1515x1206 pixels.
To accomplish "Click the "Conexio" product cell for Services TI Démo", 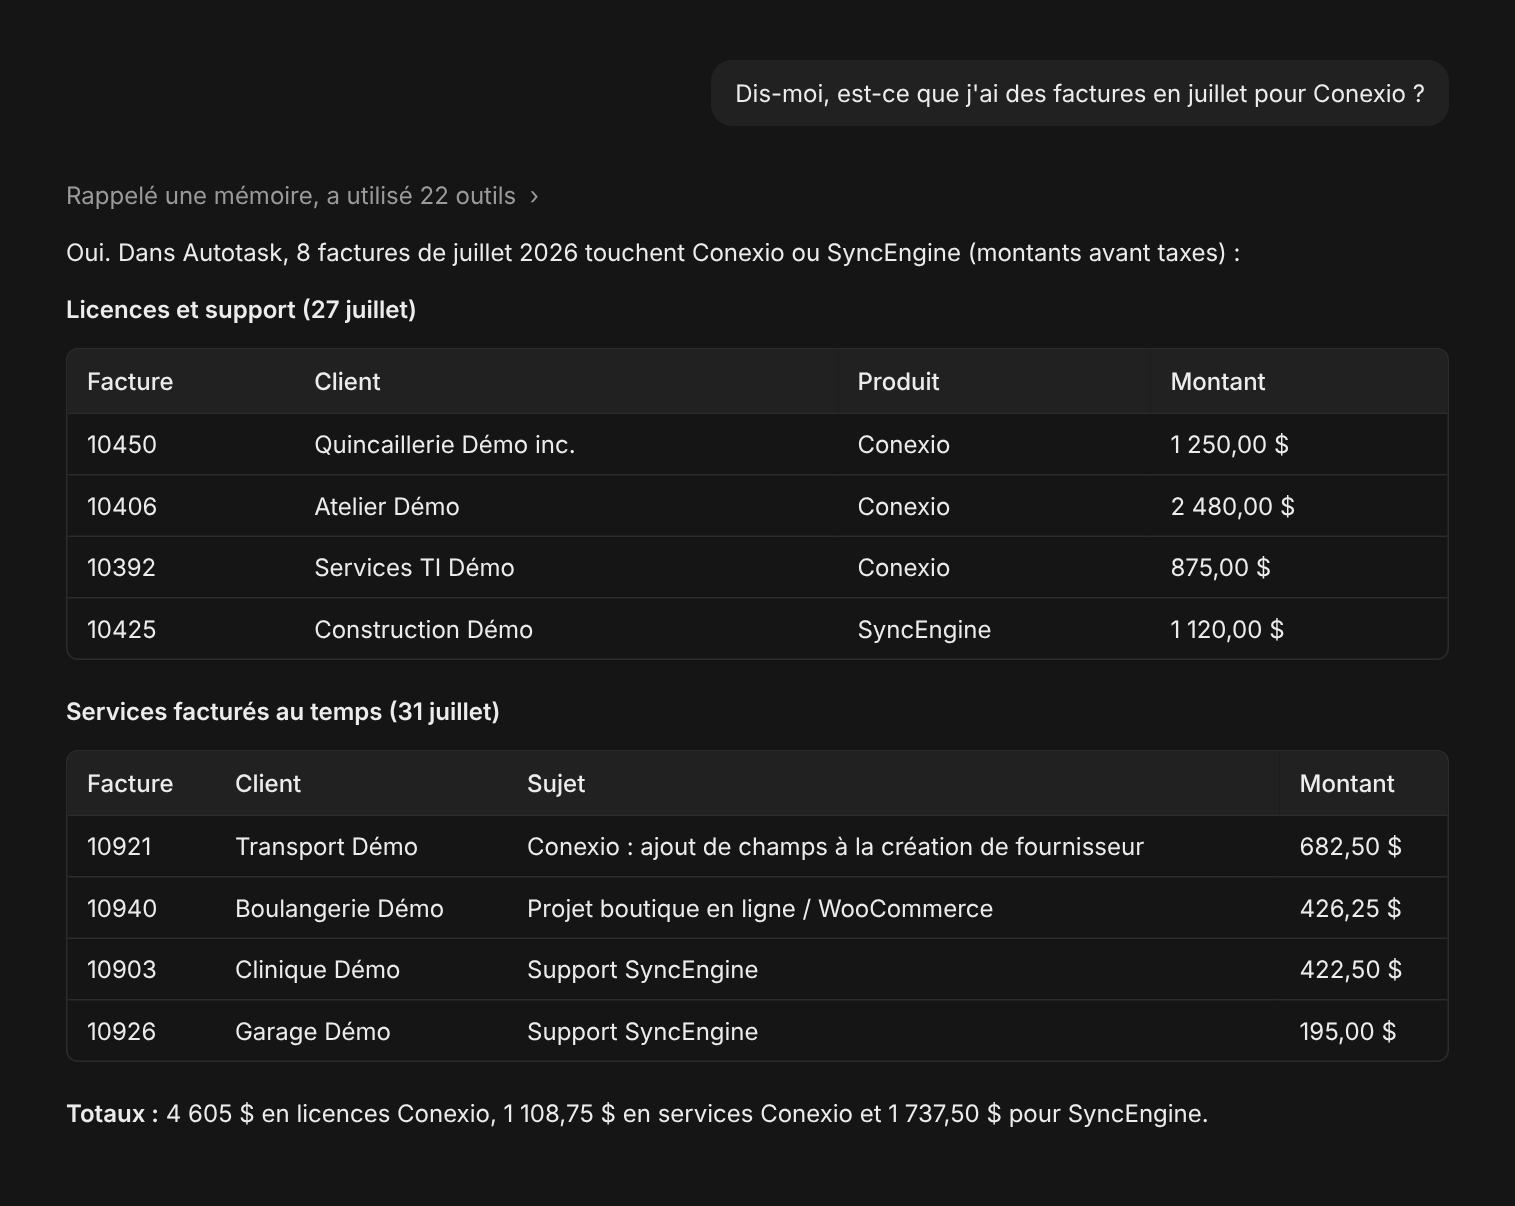I will point(903,568).
